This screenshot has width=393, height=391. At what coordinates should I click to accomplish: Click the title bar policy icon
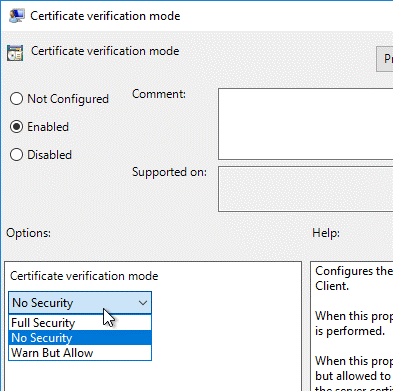(x=17, y=16)
